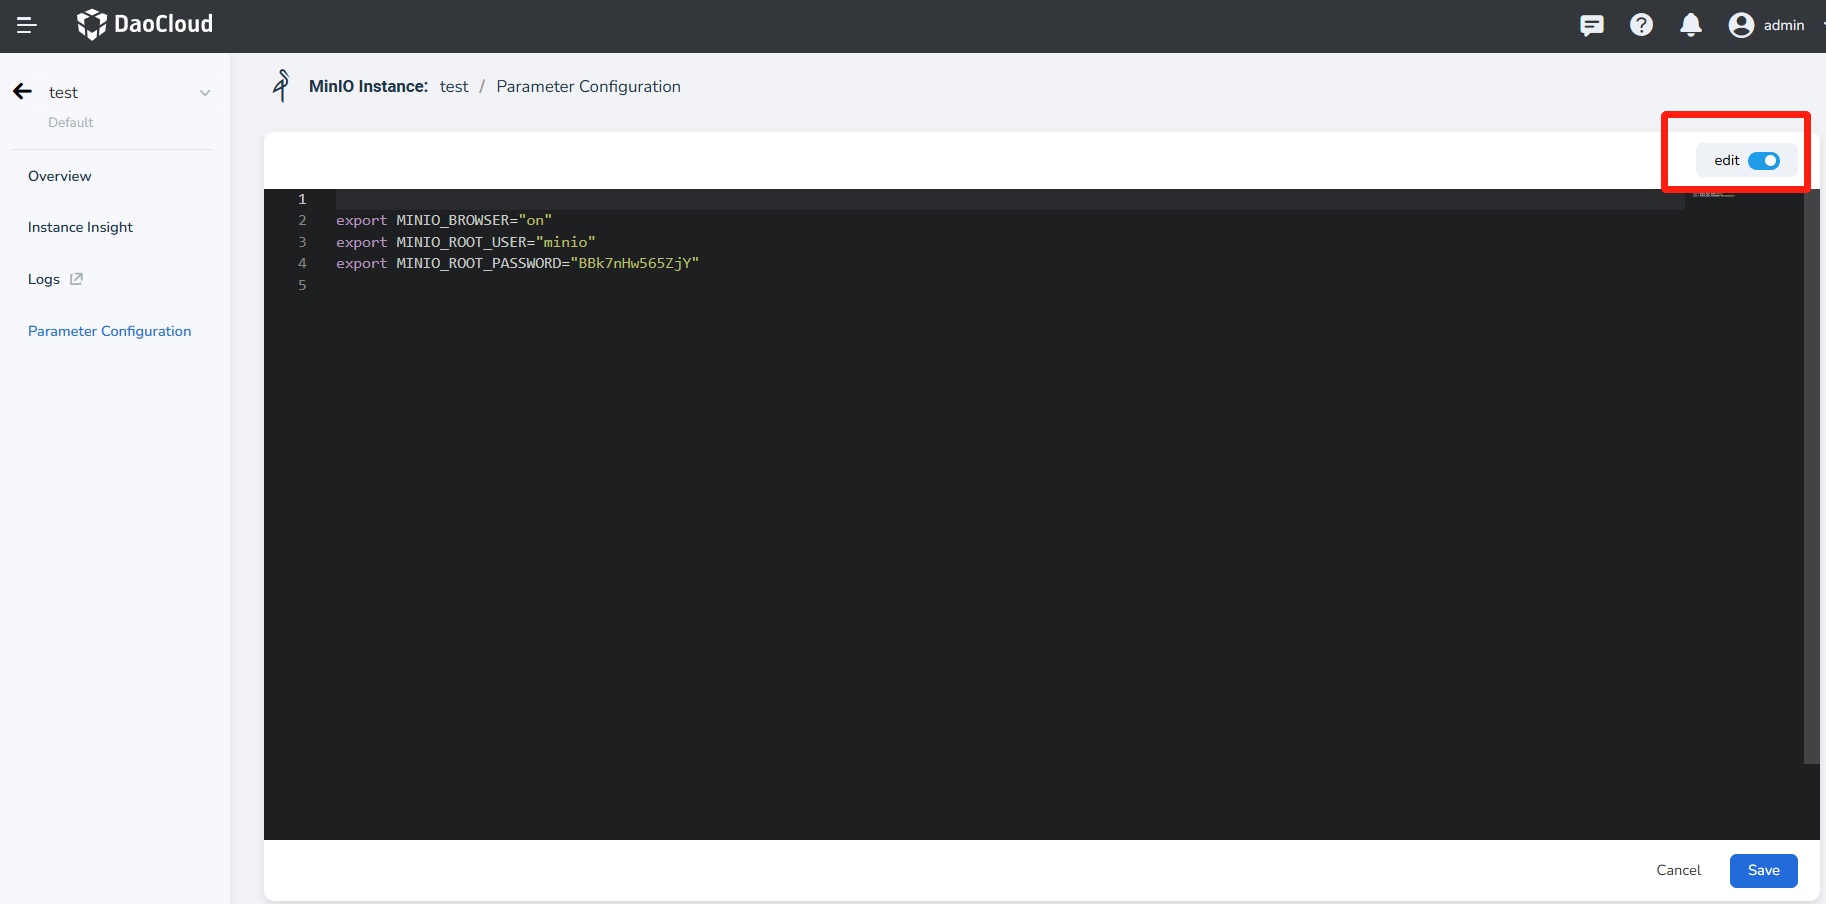
Task: Open the chat messages icon
Action: pyautogui.click(x=1591, y=25)
